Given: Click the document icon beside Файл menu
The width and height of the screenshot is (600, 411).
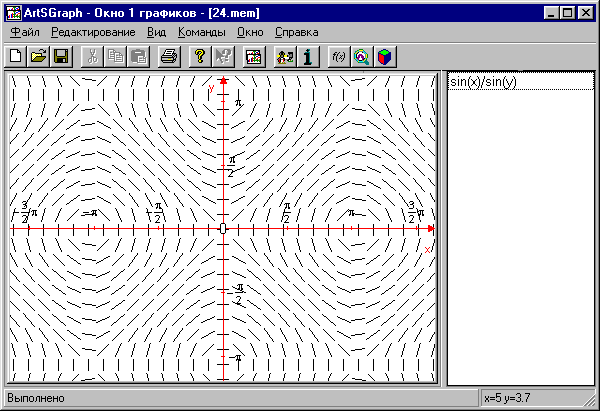Looking at the screenshot, I should (6, 32).
